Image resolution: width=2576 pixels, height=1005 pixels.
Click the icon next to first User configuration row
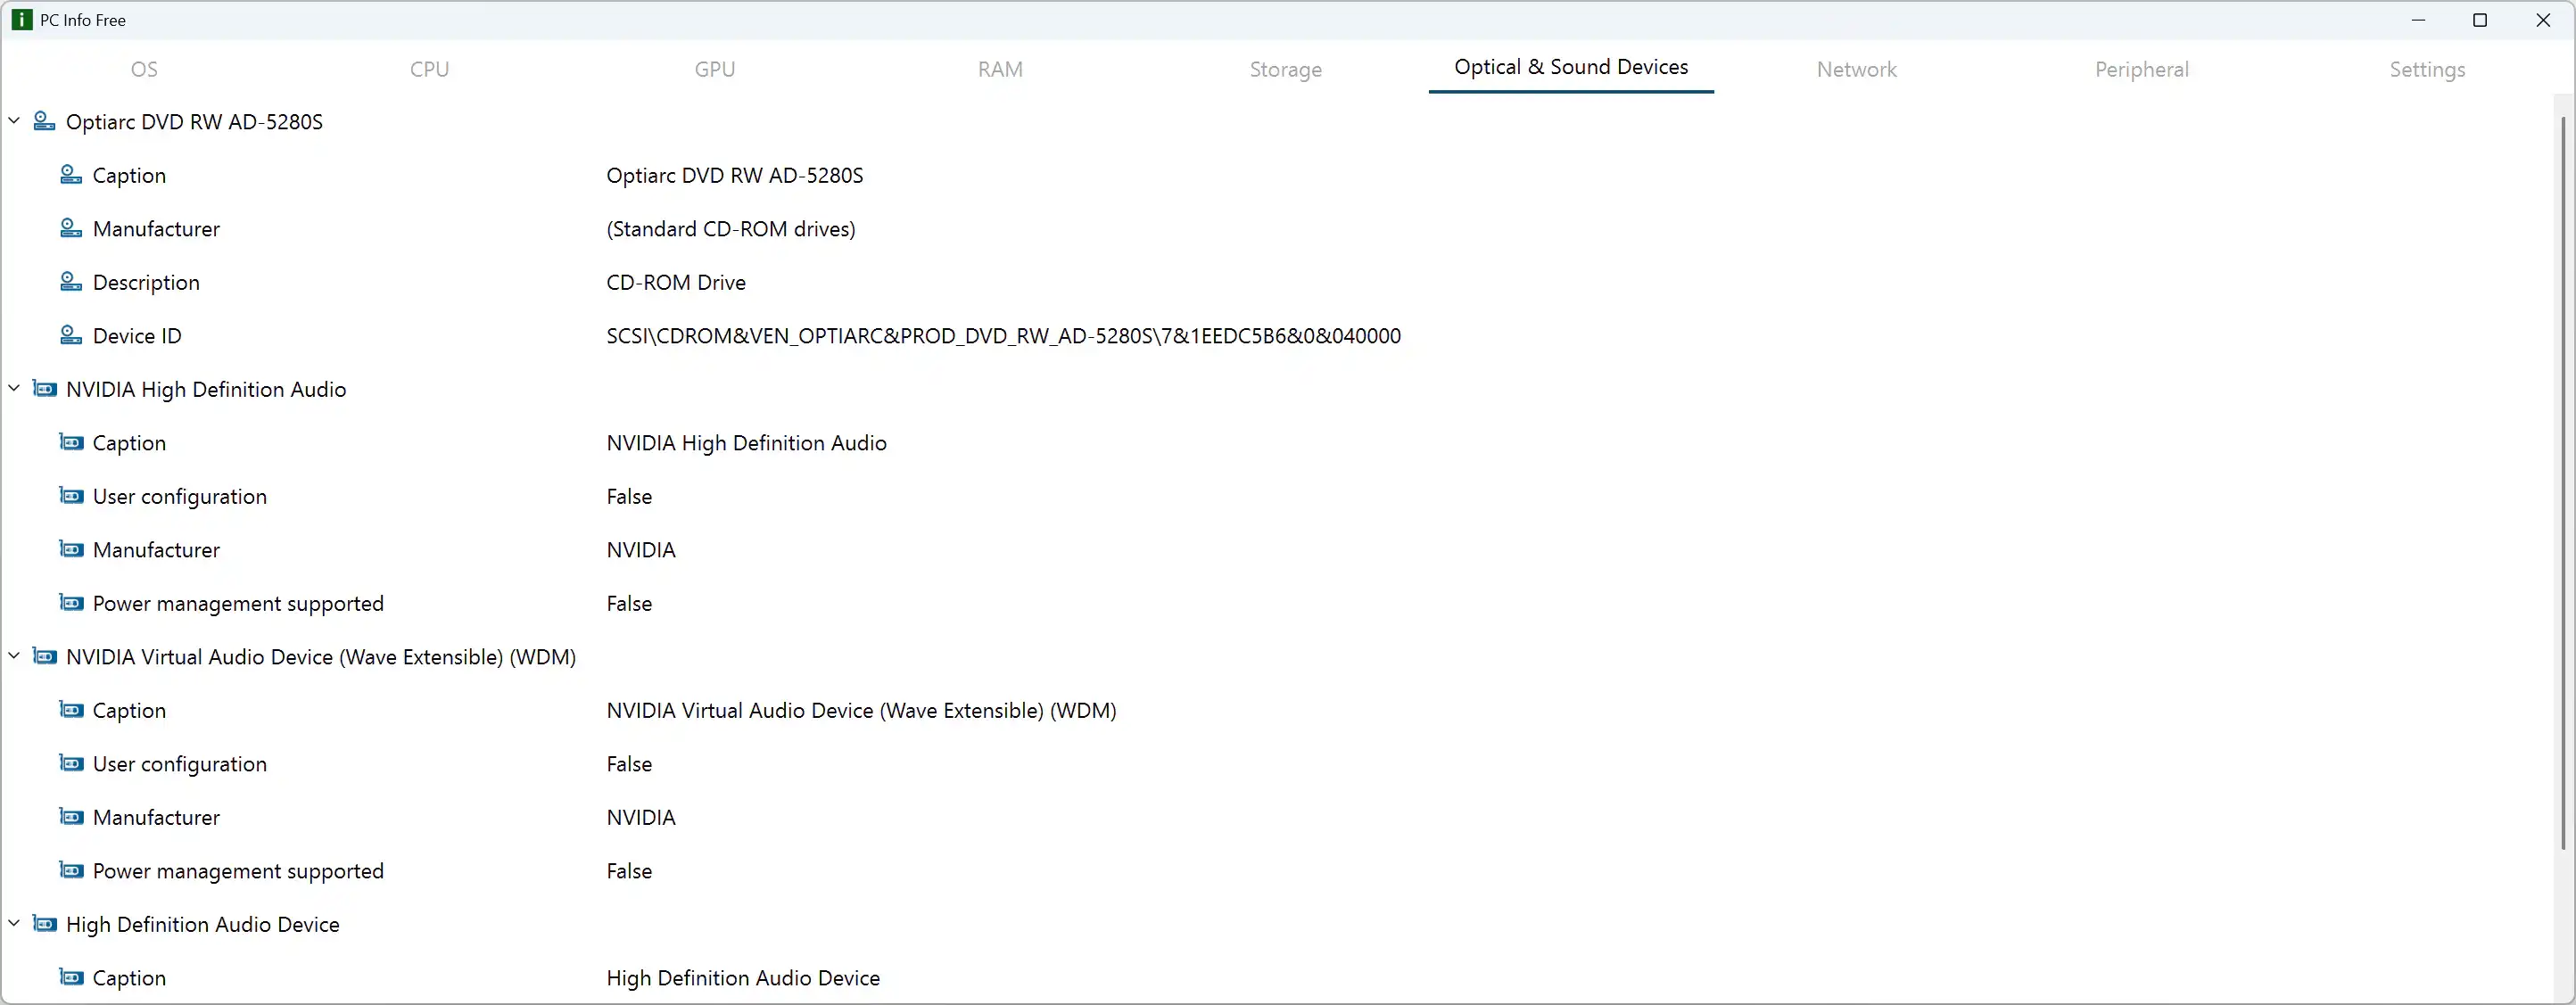coord(70,496)
